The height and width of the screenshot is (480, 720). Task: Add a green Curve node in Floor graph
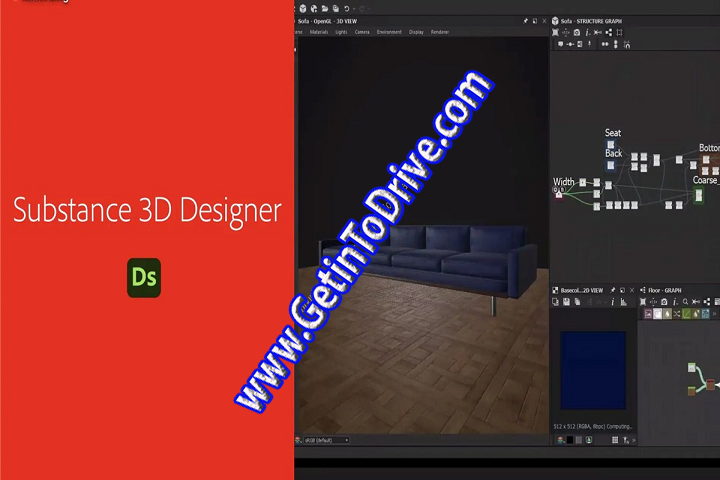click(686, 314)
